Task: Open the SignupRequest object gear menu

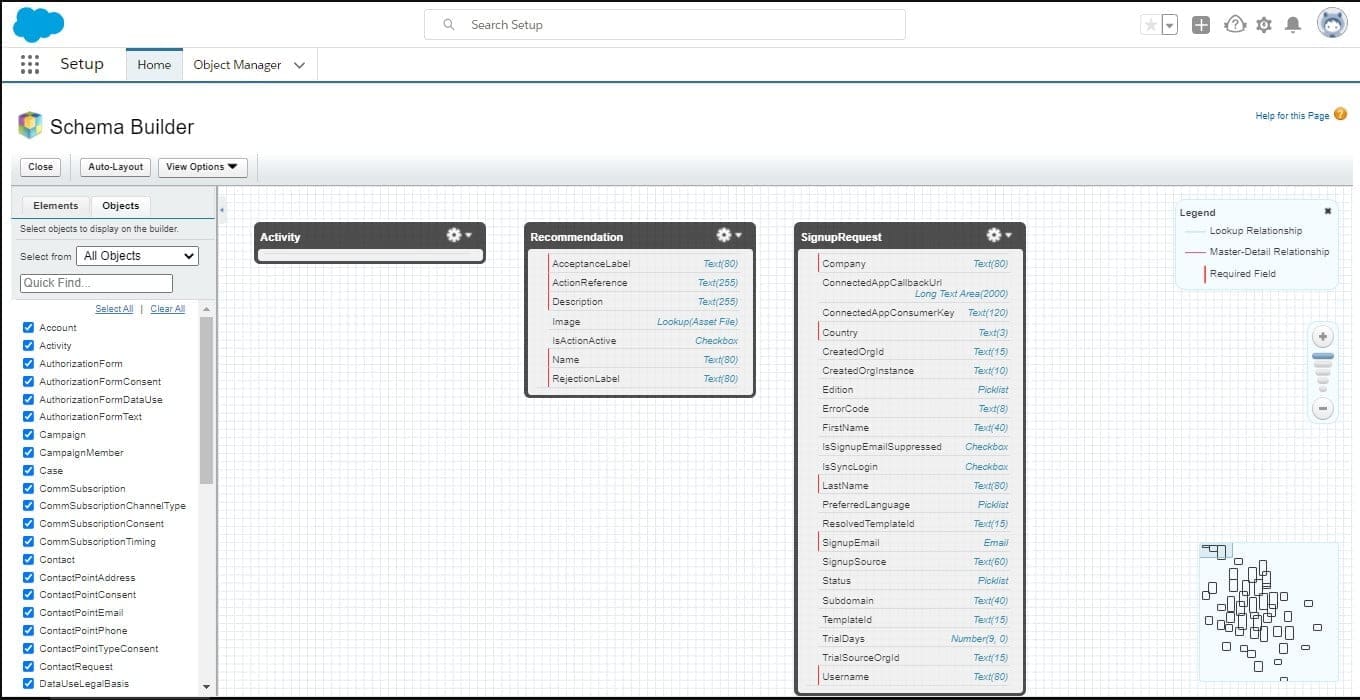Action: pyautogui.click(x=998, y=235)
